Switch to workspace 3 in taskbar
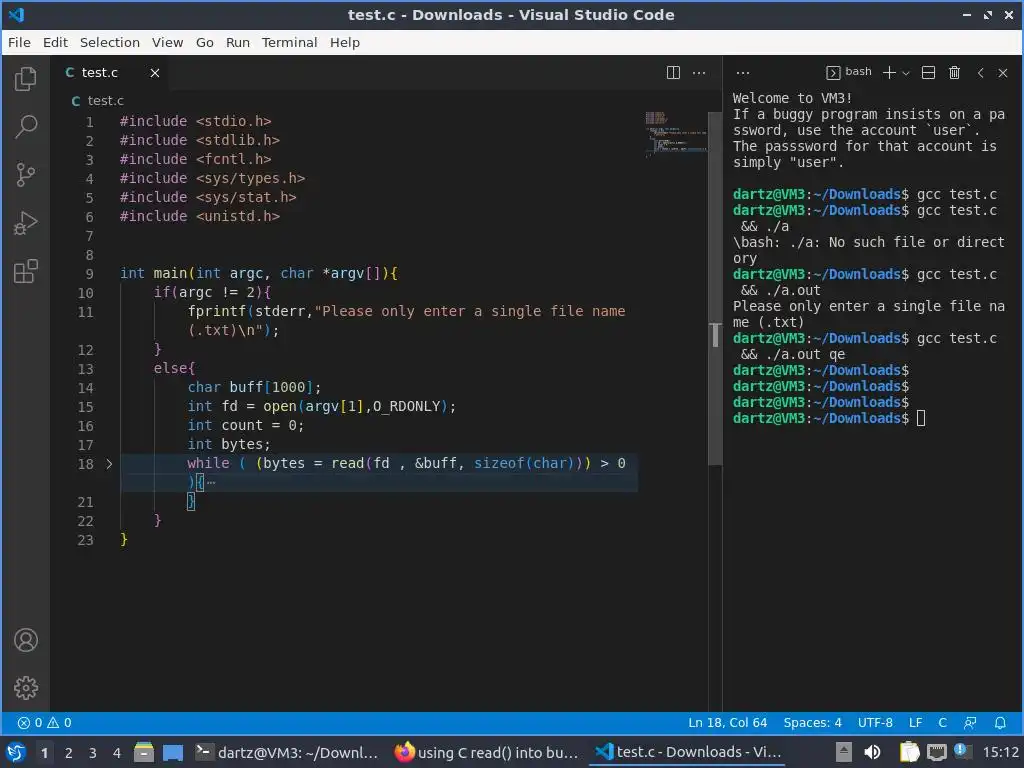Screen dimensions: 1024x768 (x=93, y=753)
